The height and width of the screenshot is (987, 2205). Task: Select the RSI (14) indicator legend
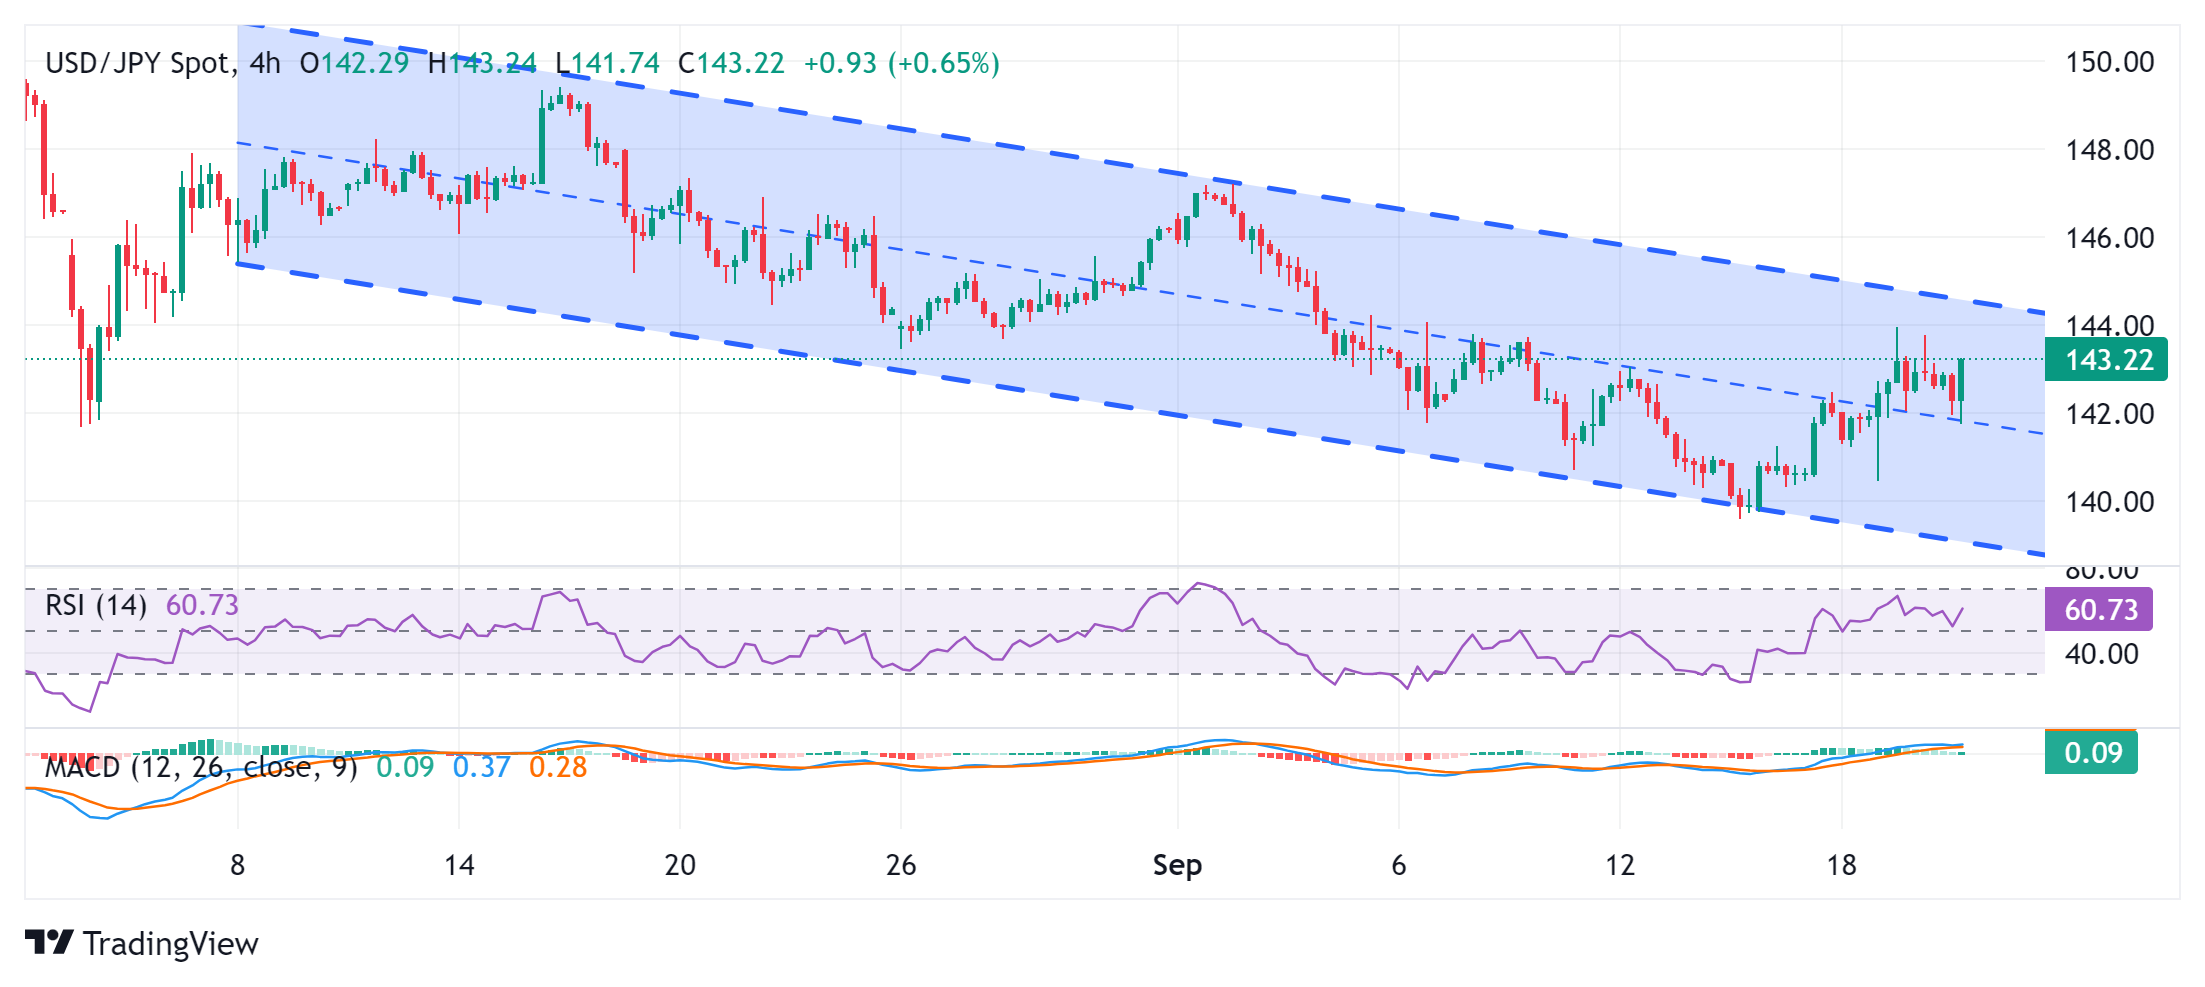[96, 605]
